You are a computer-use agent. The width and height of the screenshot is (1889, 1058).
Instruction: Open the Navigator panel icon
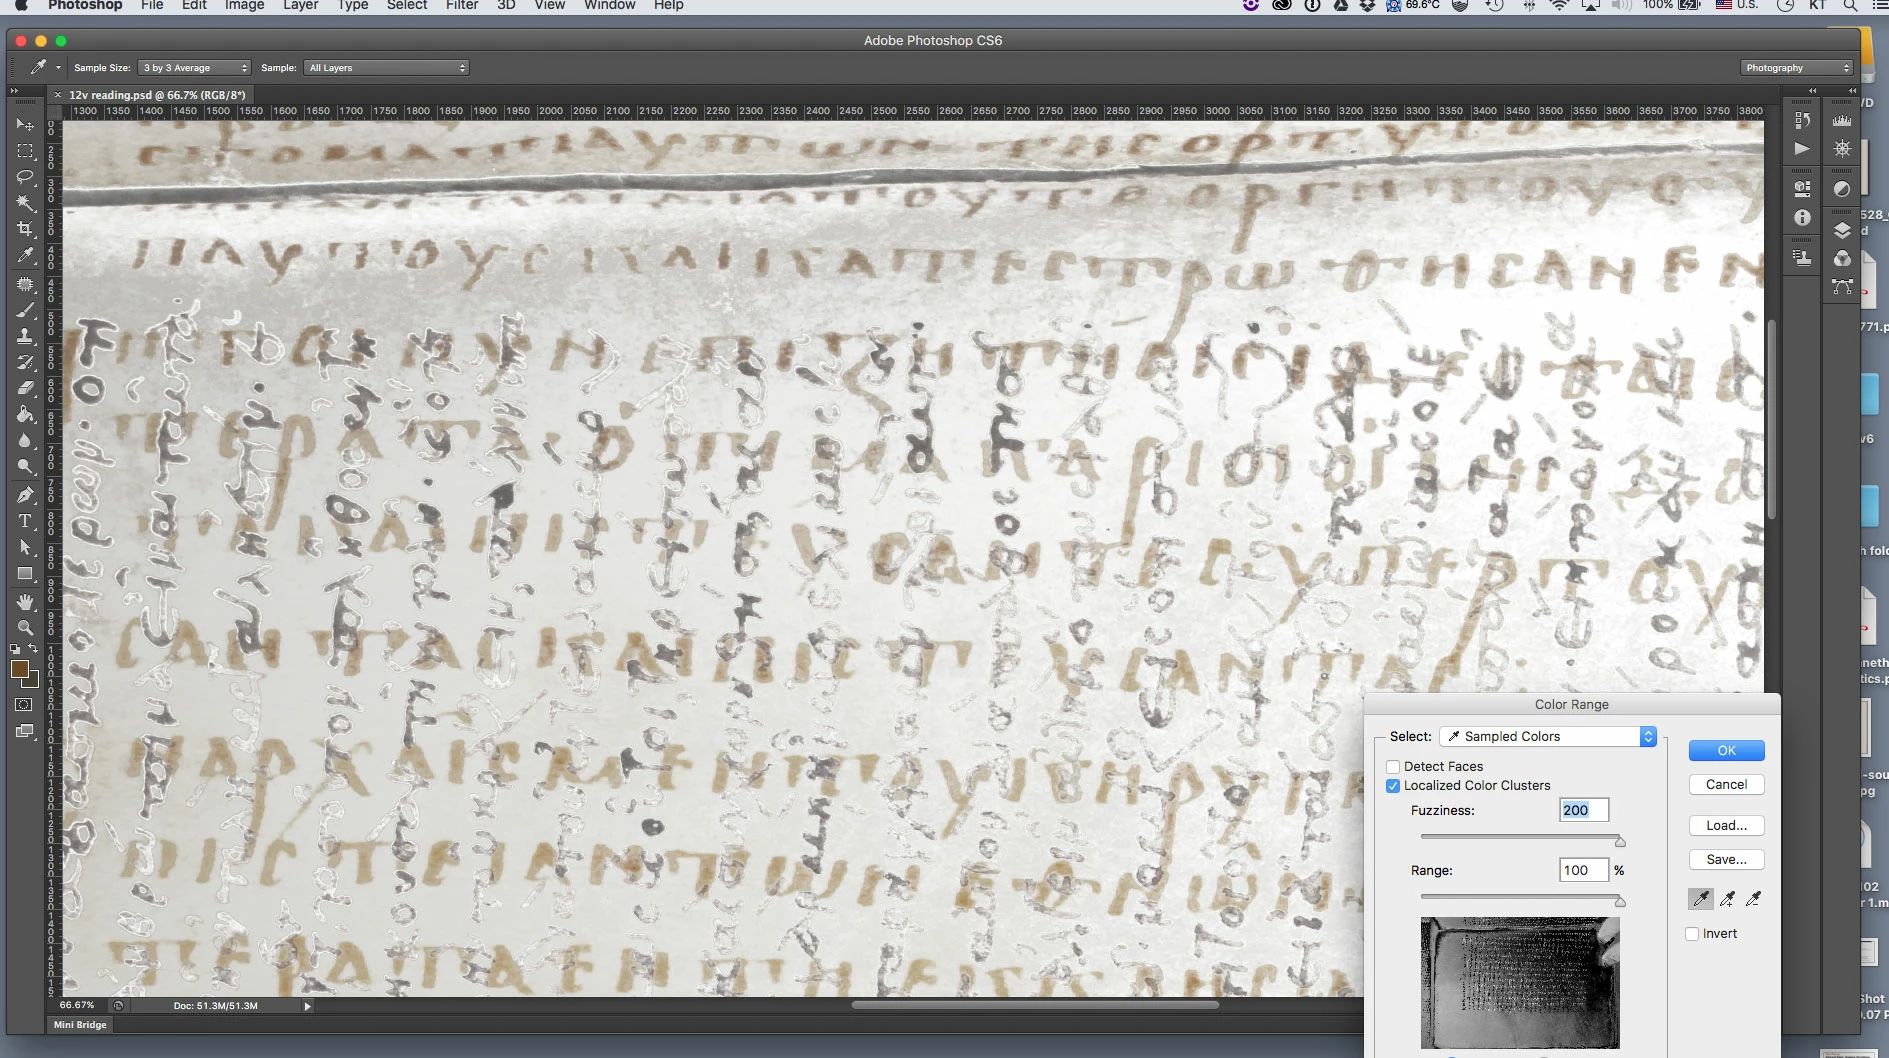point(1842,148)
